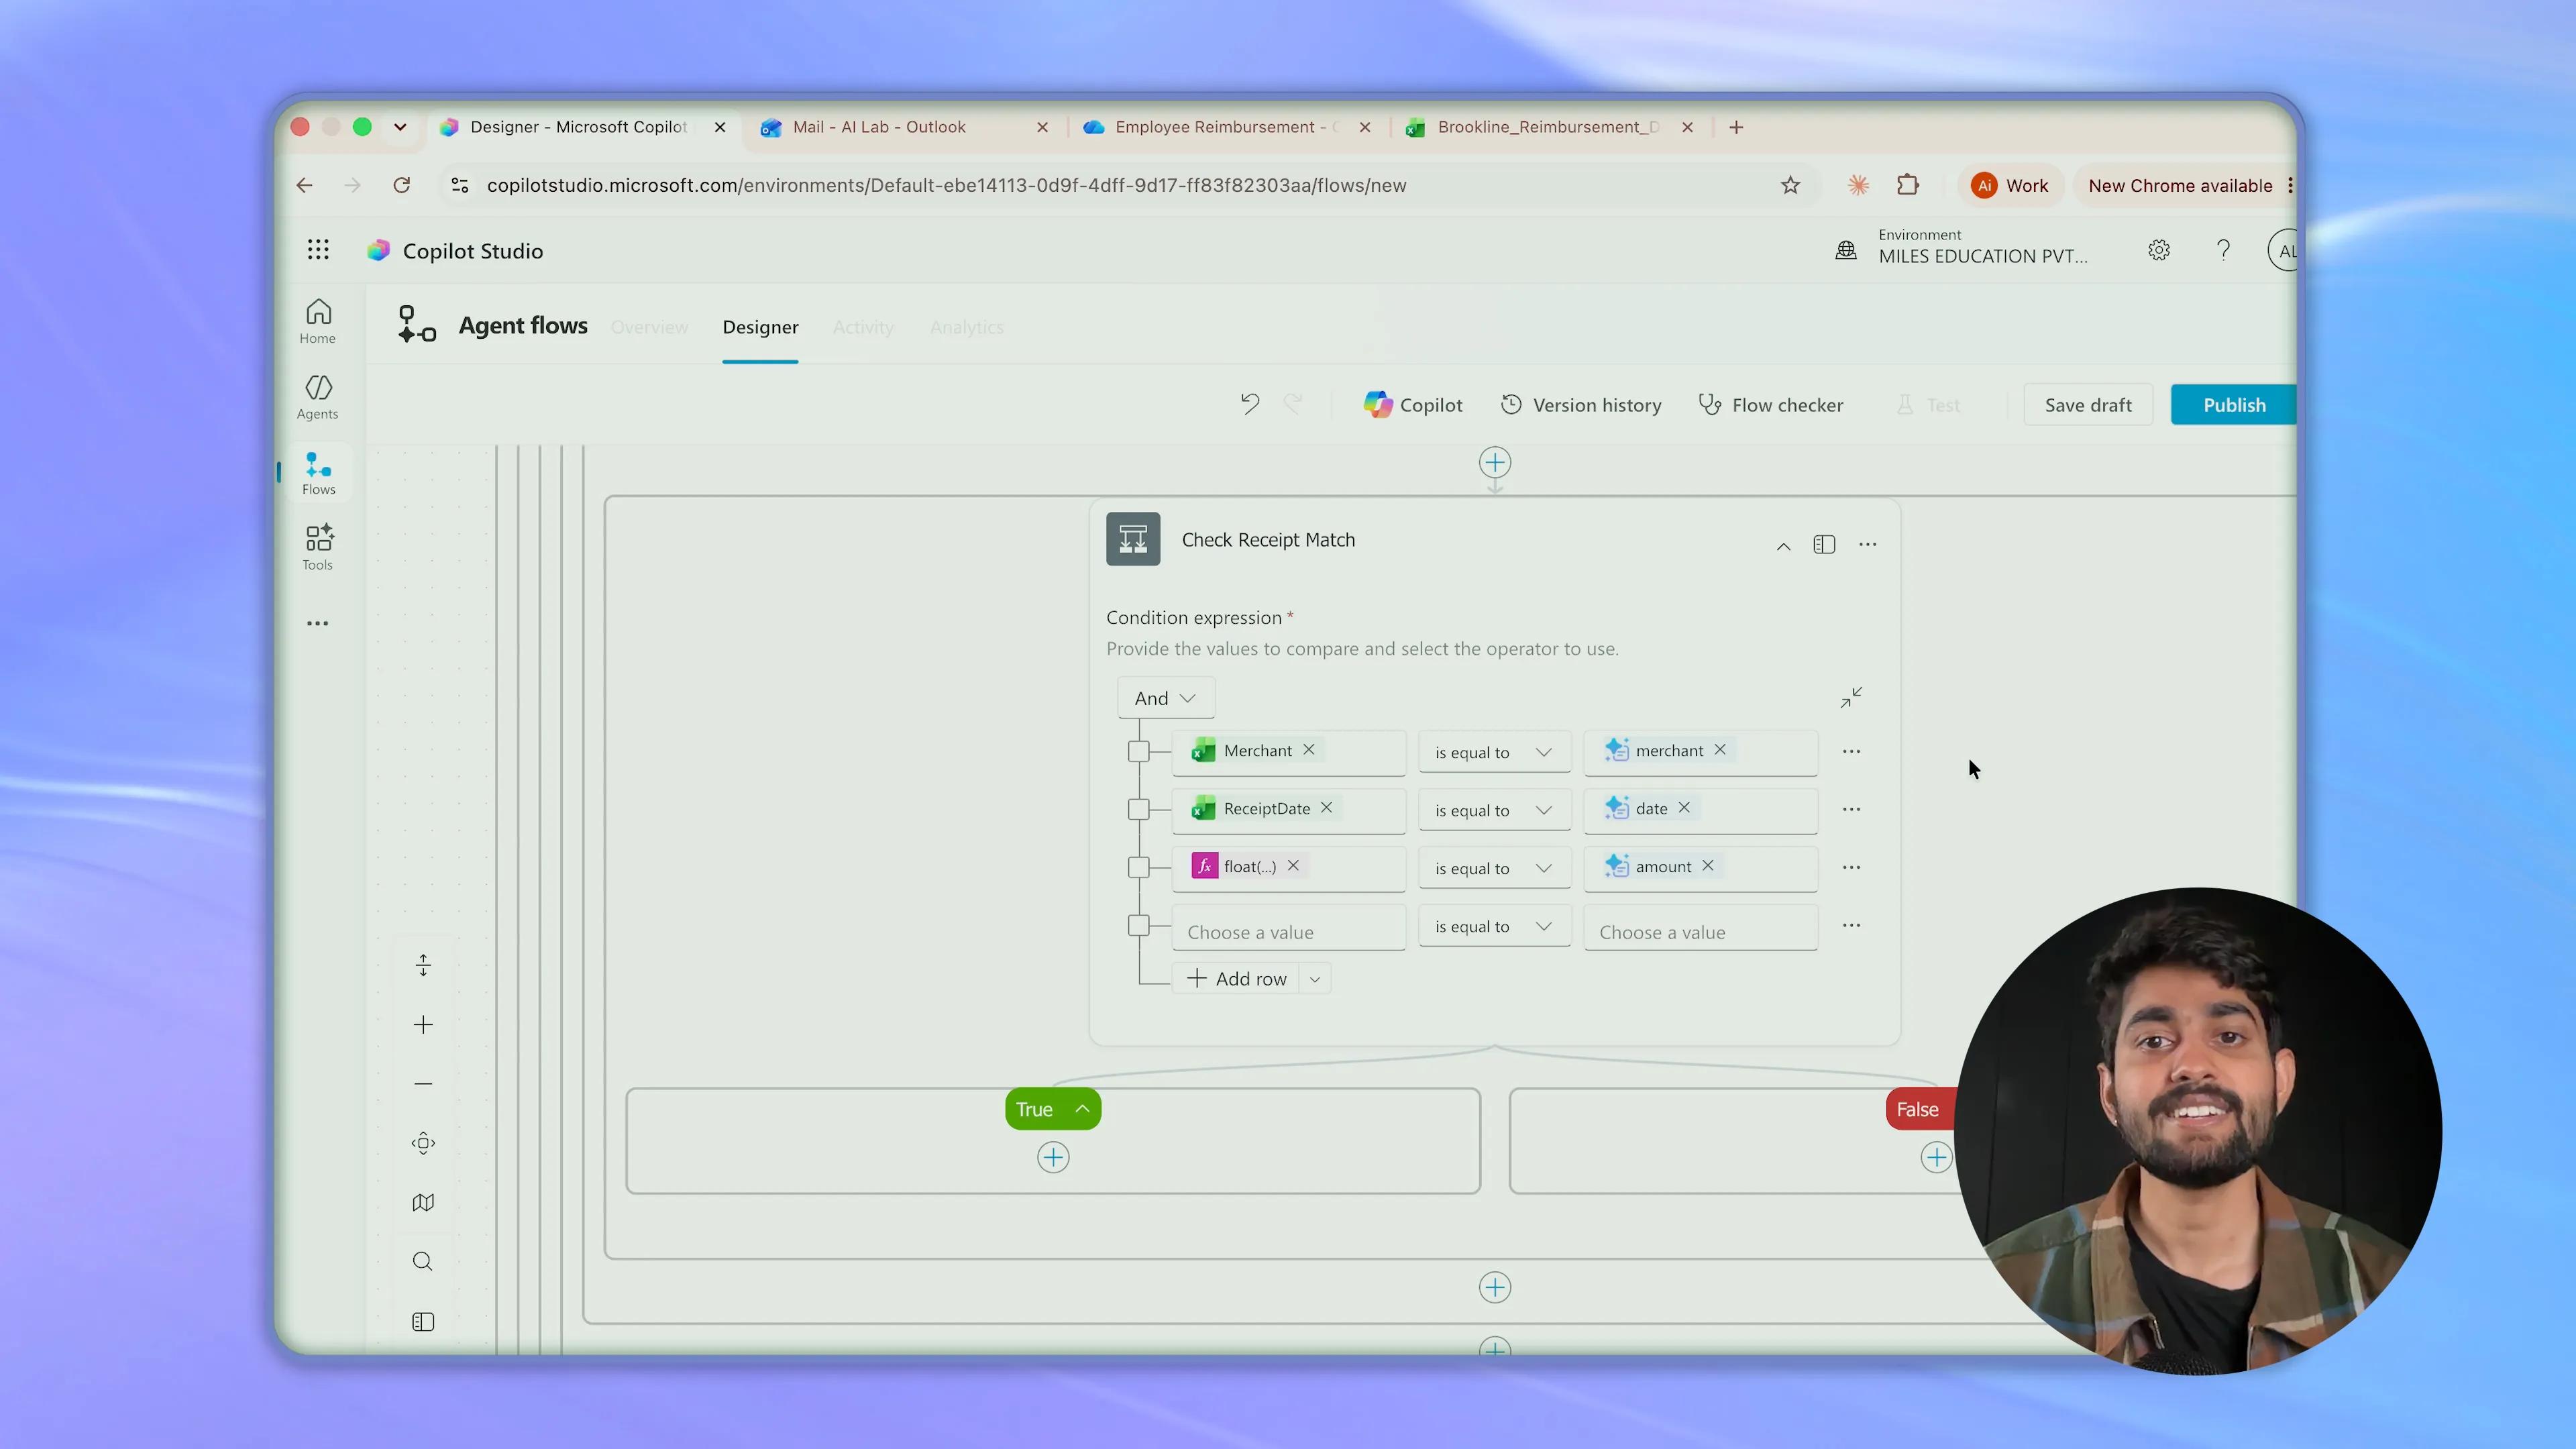Bookmark this page with the star icon
Viewport: 2576px width, 1449px height.
(x=1790, y=185)
